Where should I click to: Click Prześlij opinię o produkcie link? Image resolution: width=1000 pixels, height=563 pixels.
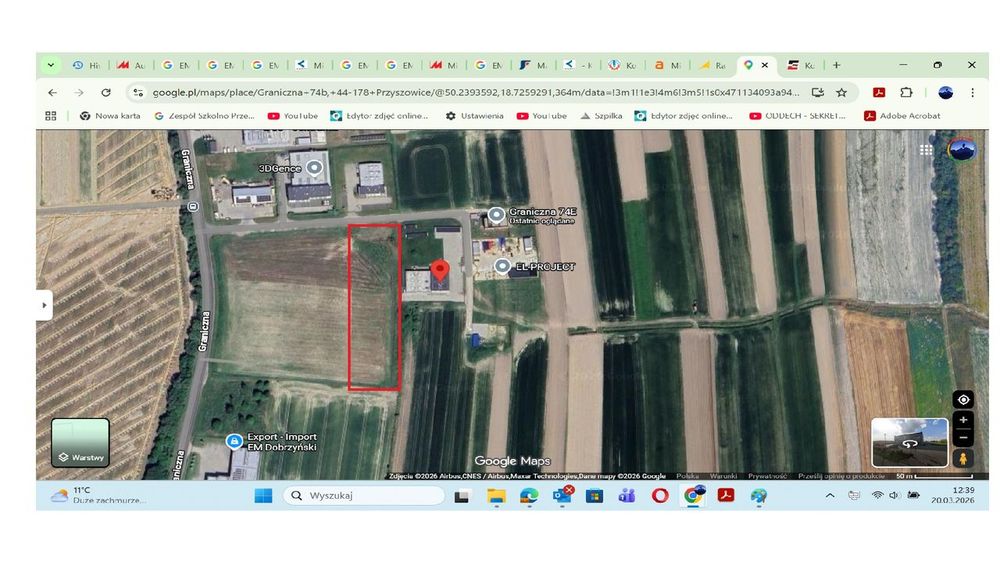click(841, 476)
